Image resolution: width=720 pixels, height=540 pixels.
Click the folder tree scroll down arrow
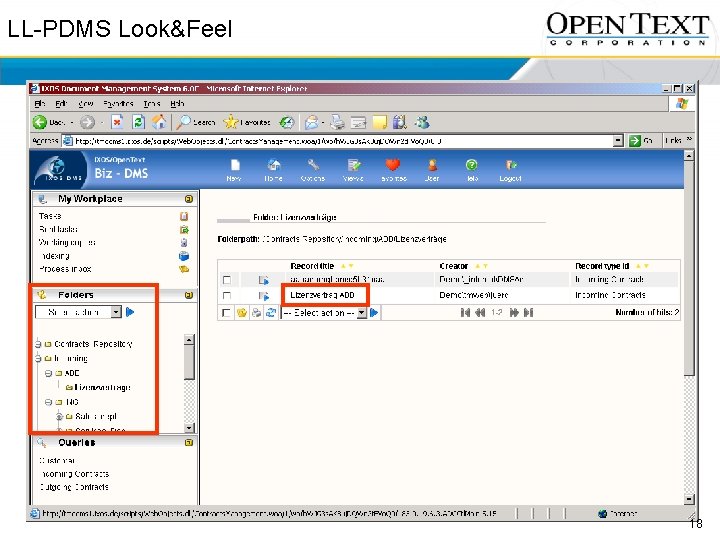tap(189, 428)
